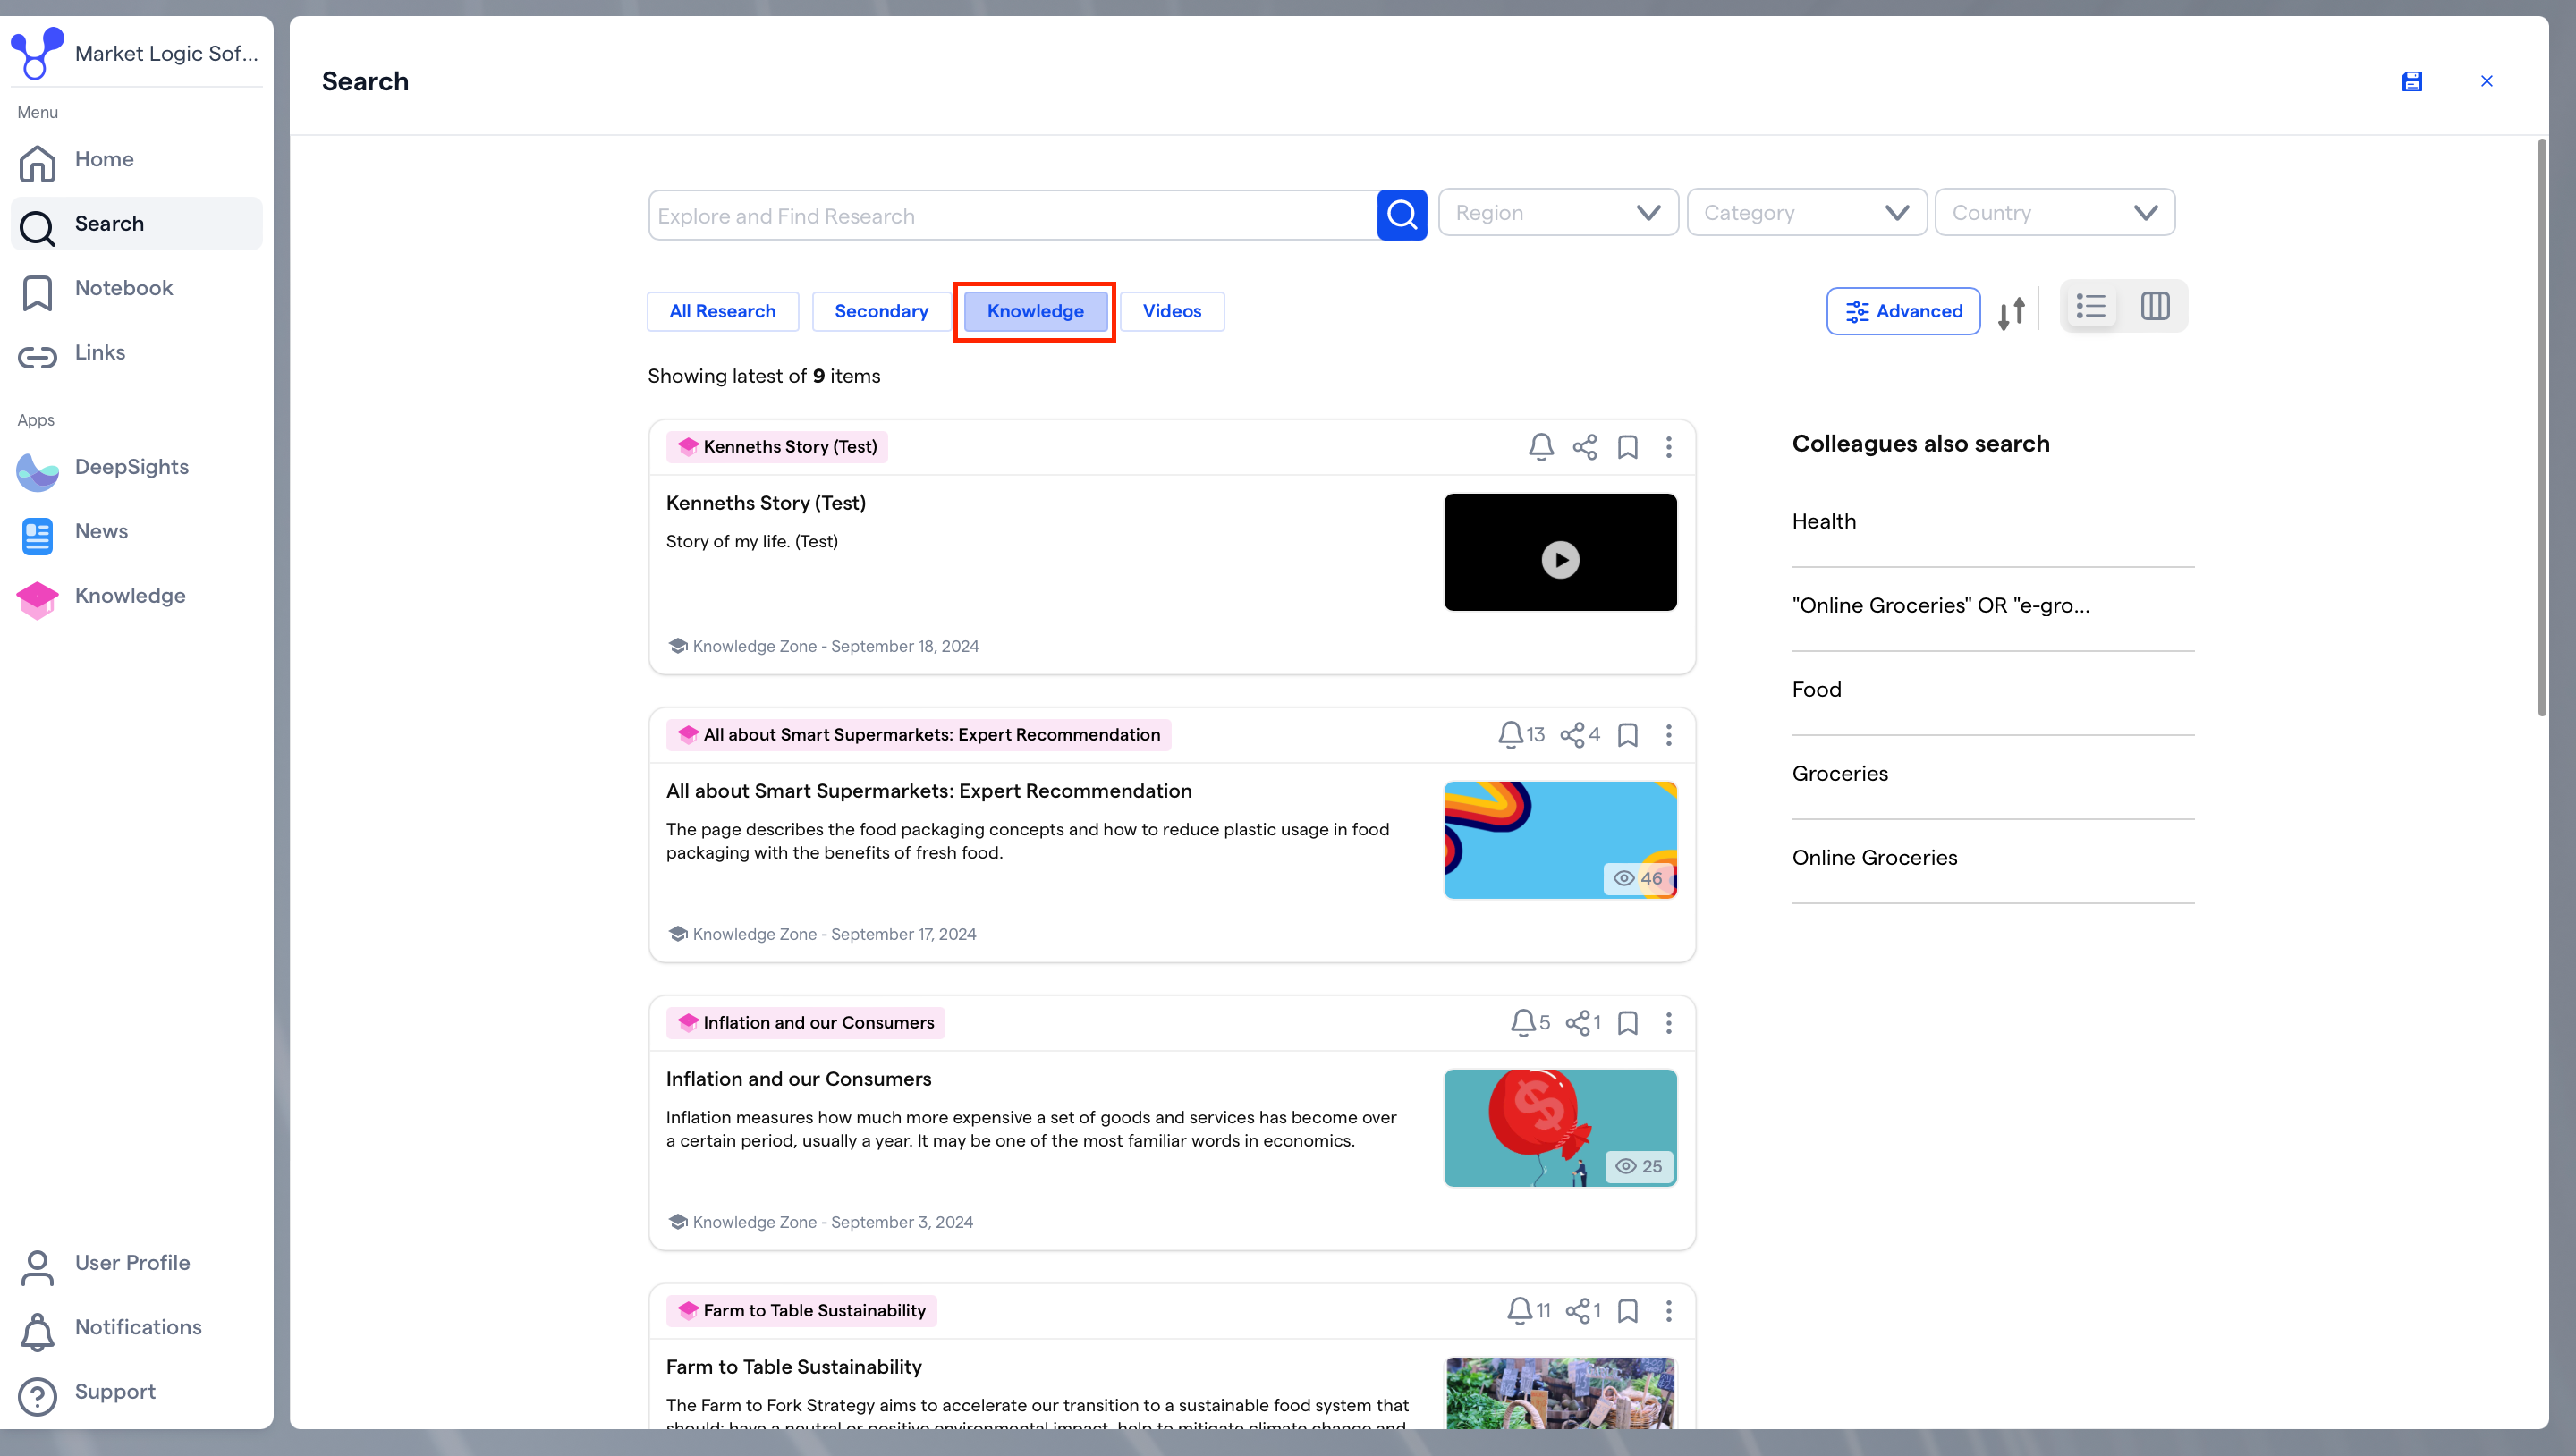
Task: Switch to column view layout
Action: pyautogui.click(x=2155, y=306)
